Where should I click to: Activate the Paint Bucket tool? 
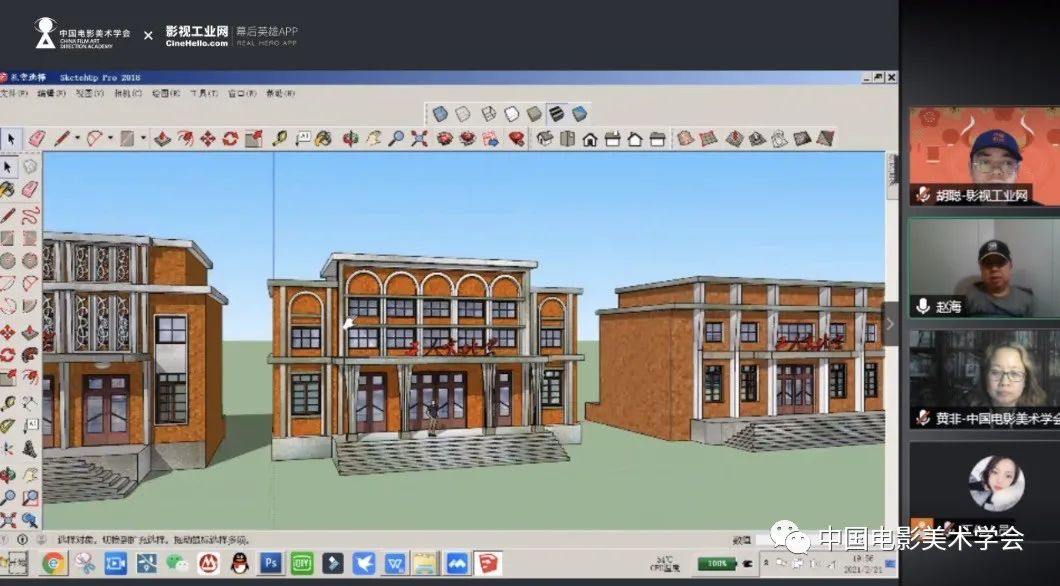click(324, 139)
